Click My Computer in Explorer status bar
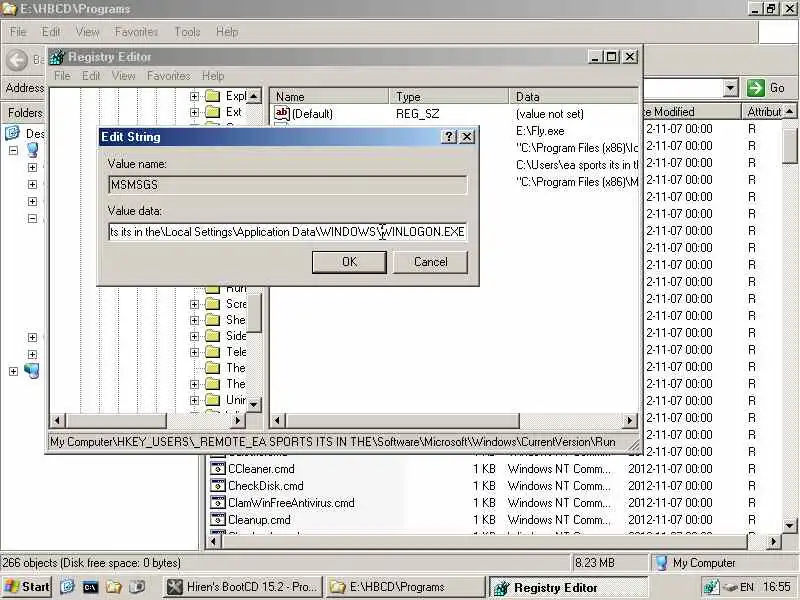Screen dimensions: 800x600 [x=704, y=563]
